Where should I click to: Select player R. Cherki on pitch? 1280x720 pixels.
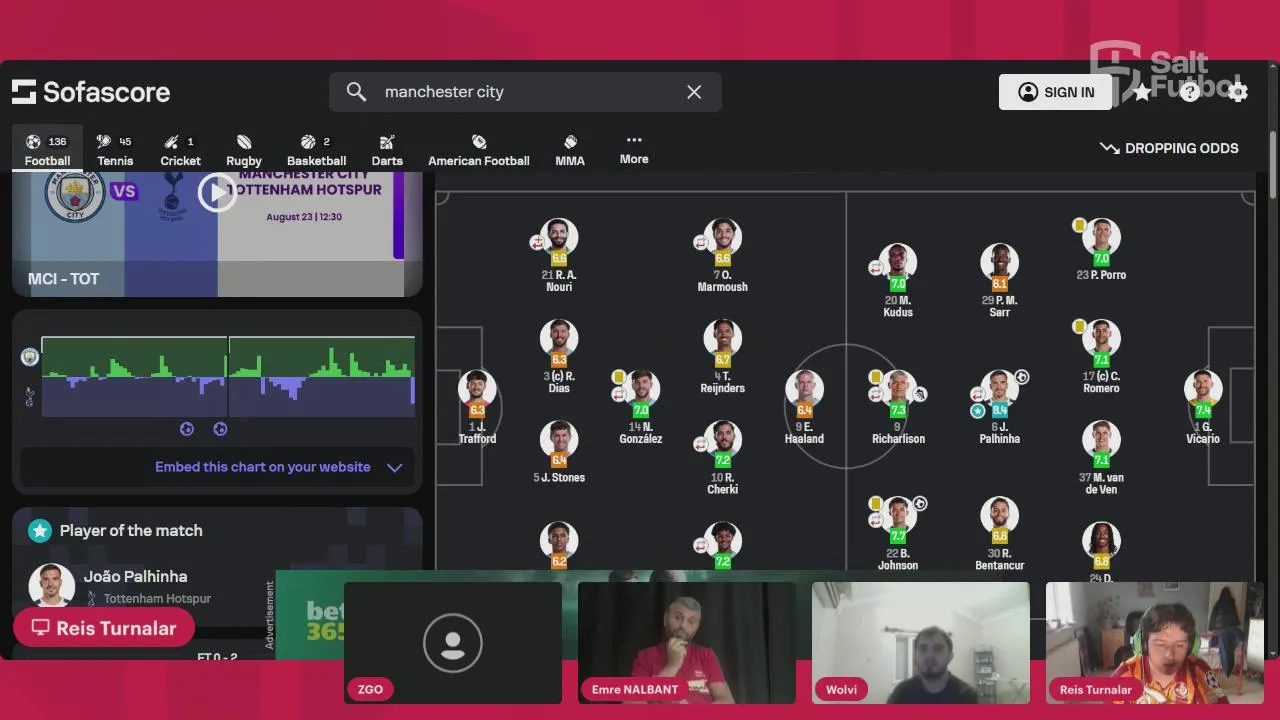coord(722,459)
